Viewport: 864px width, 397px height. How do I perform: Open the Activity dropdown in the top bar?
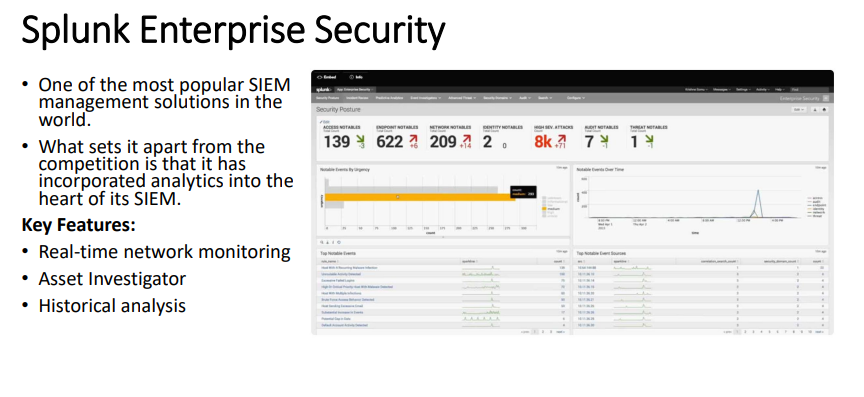763,89
